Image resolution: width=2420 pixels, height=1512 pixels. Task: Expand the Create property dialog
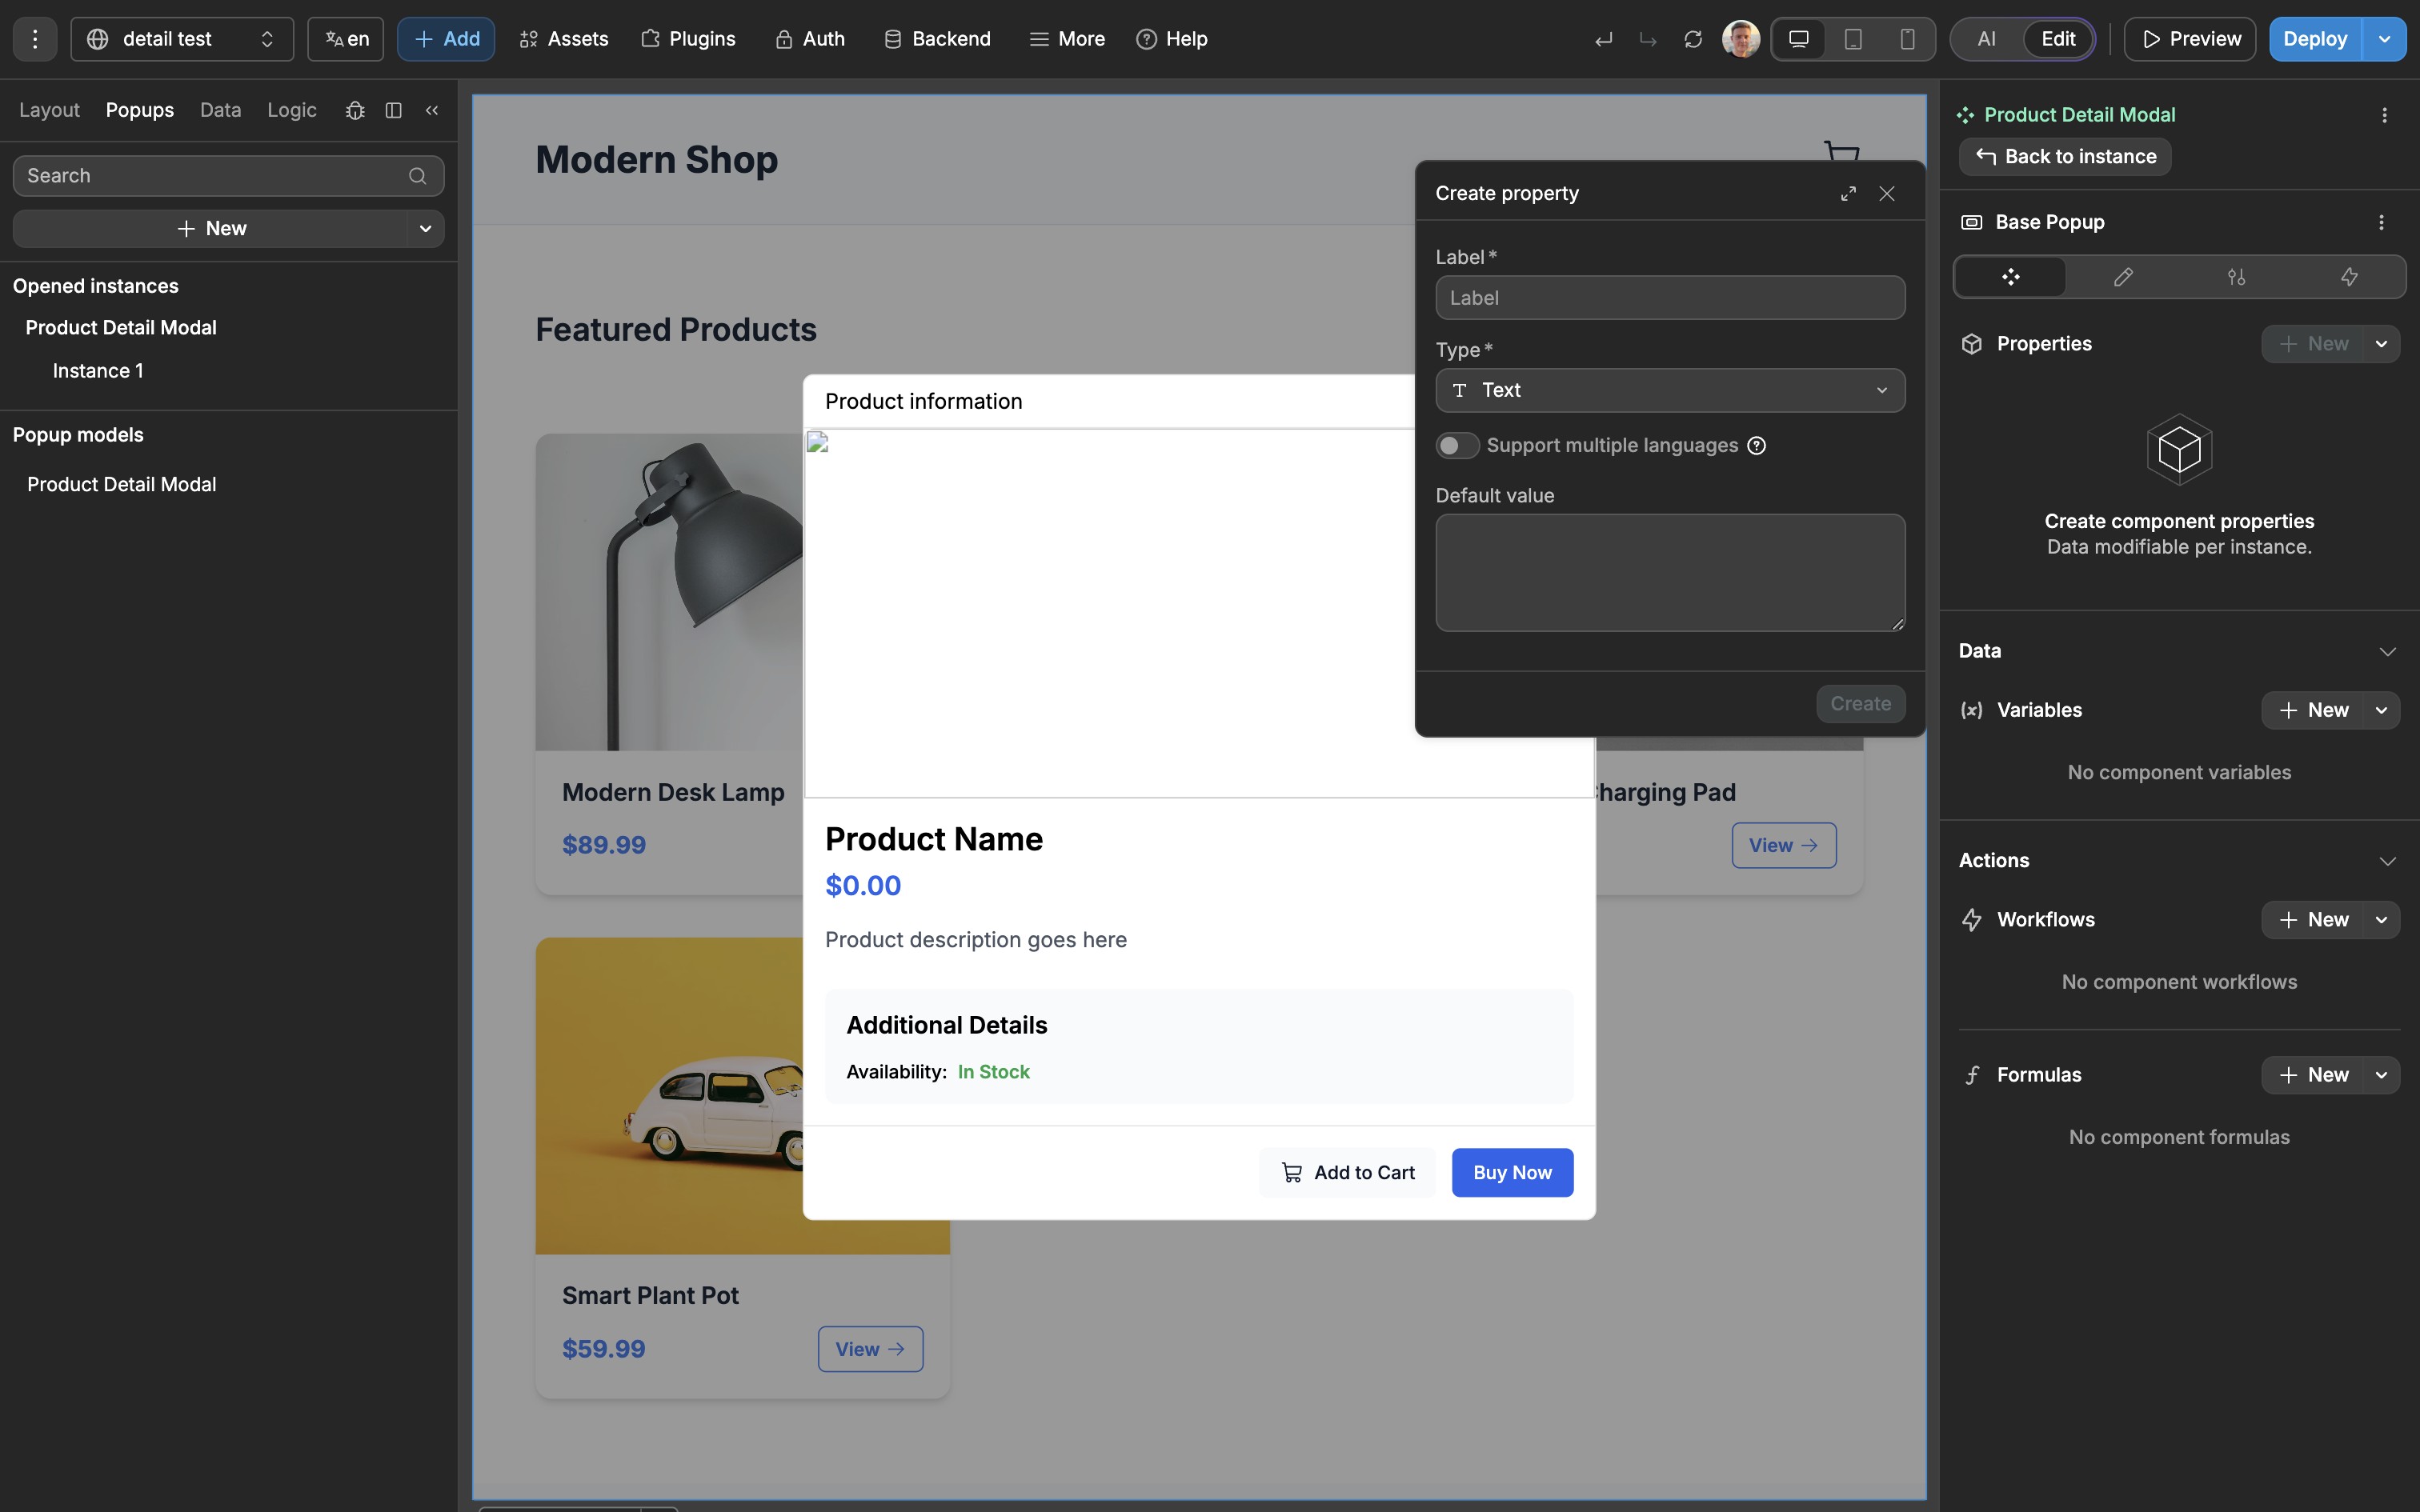(1848, 193)
